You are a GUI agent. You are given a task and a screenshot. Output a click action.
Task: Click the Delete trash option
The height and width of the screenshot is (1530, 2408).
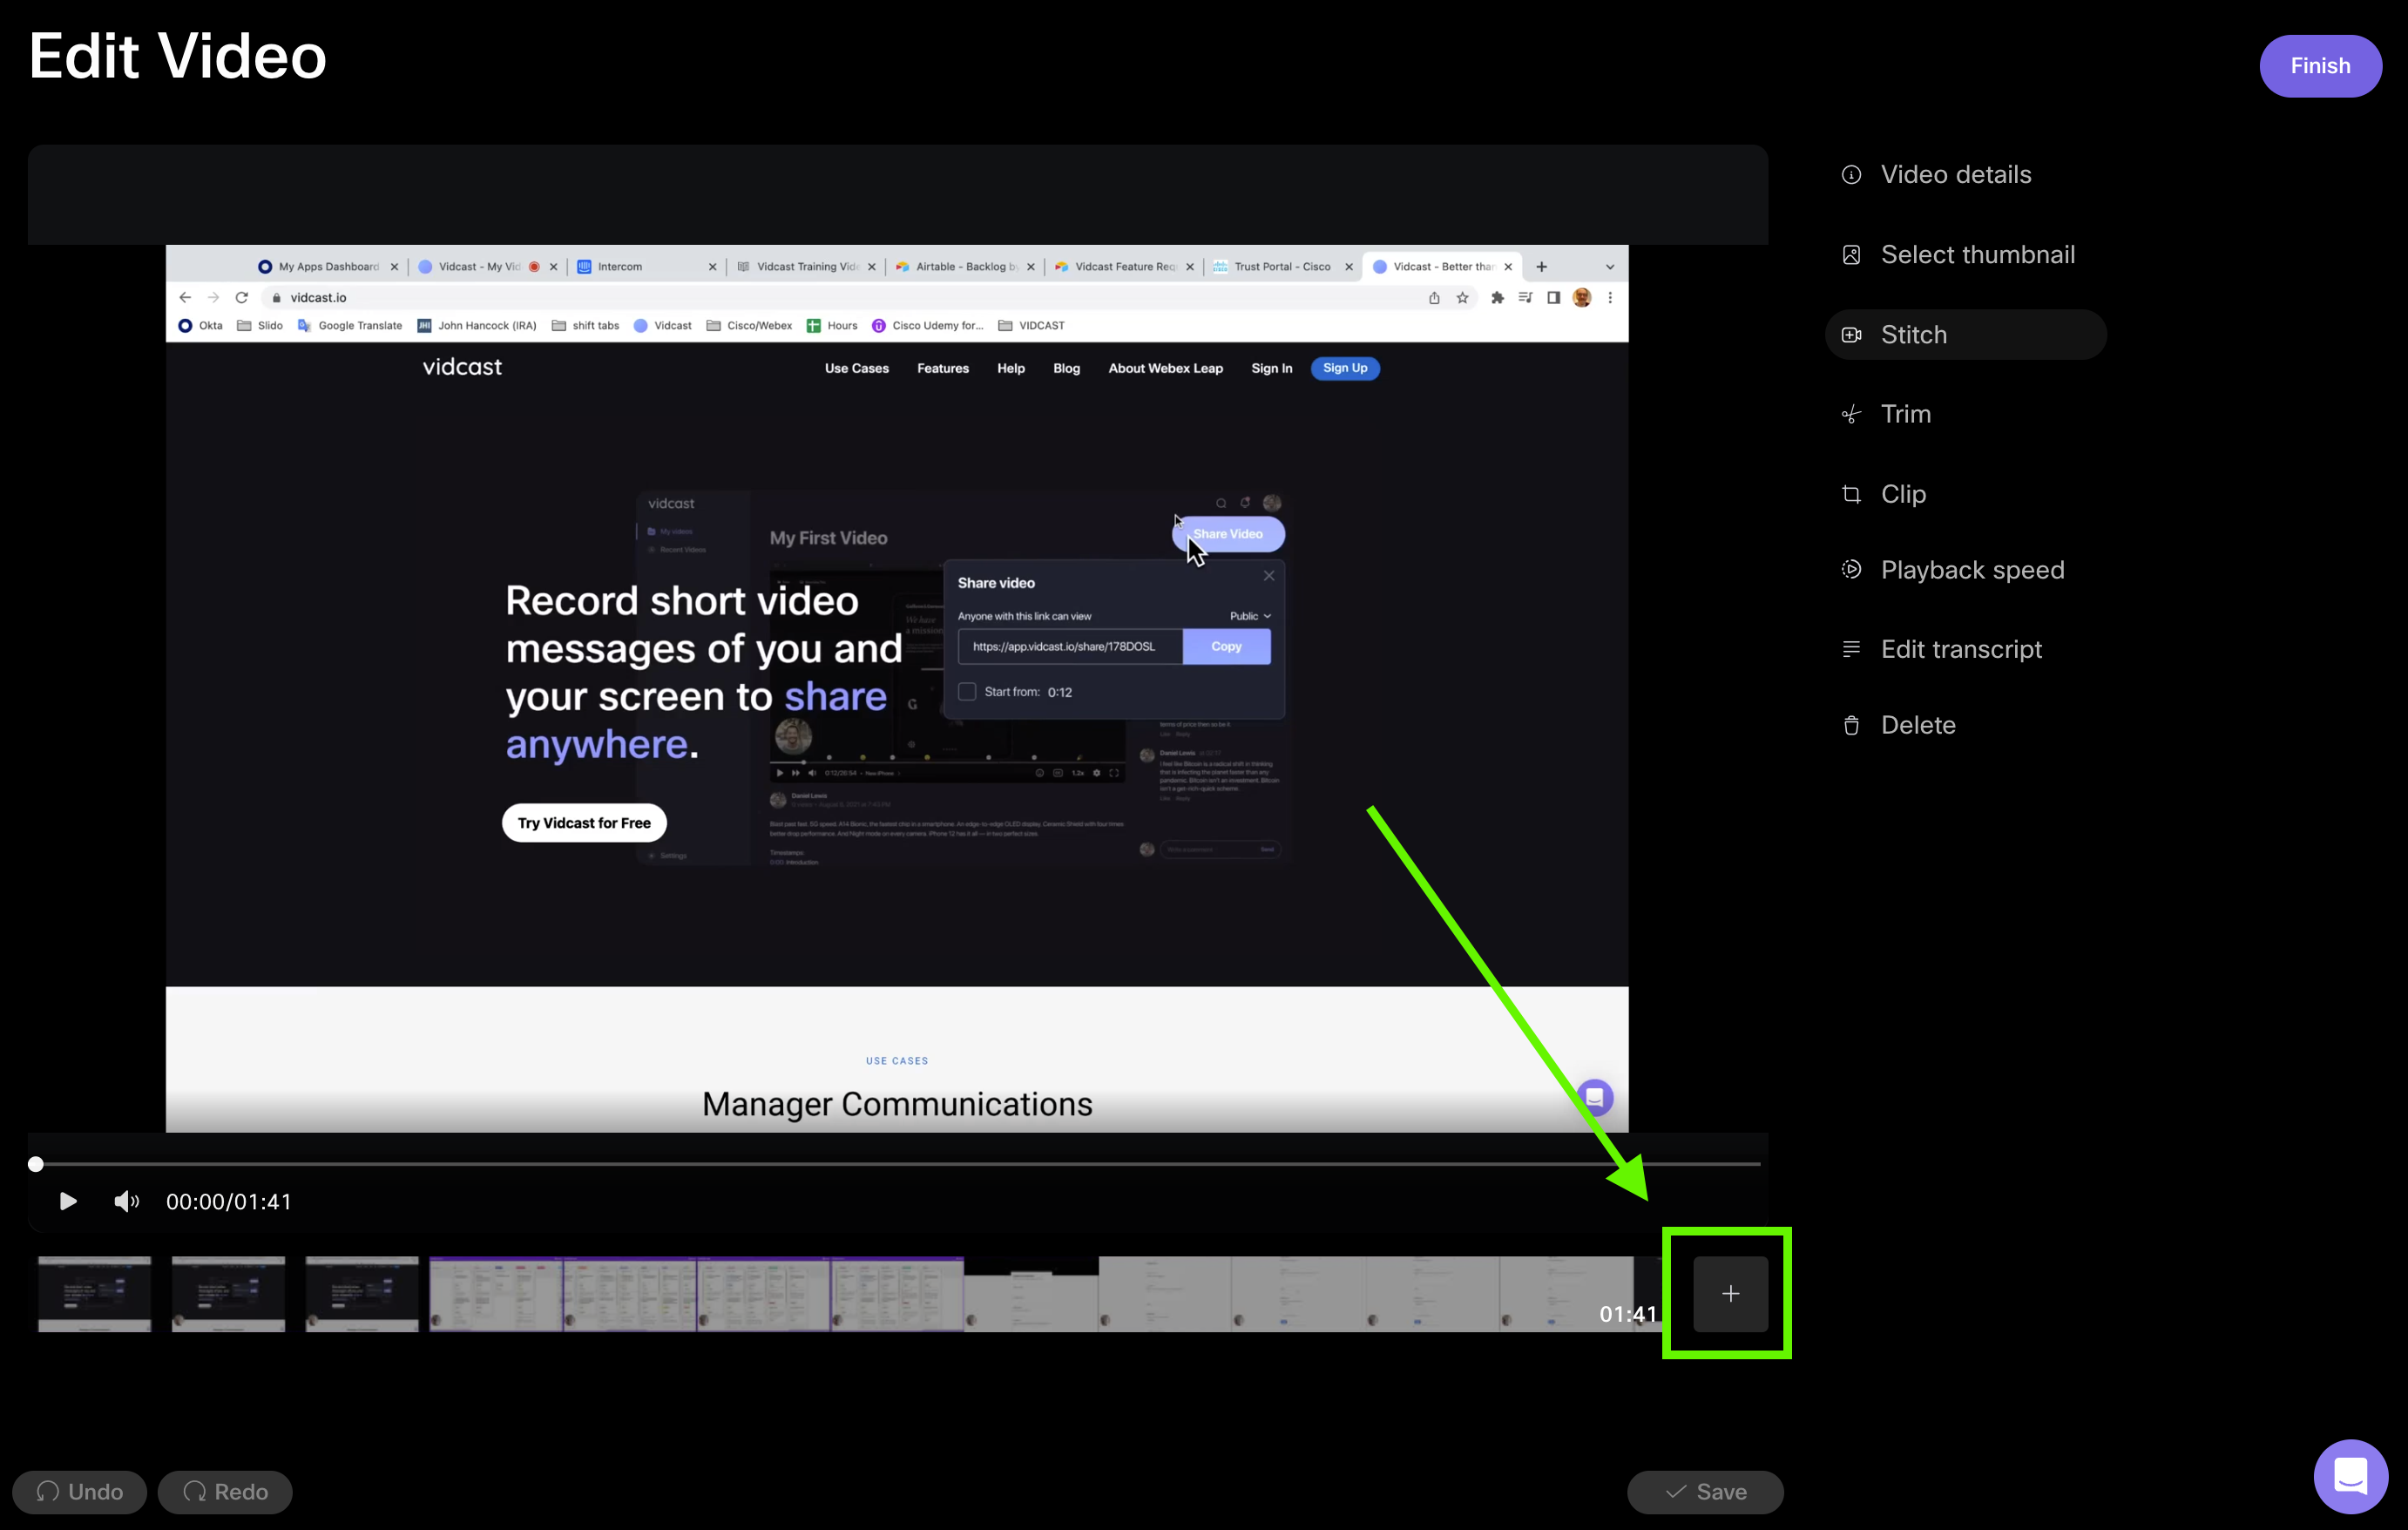point(1898,725)
